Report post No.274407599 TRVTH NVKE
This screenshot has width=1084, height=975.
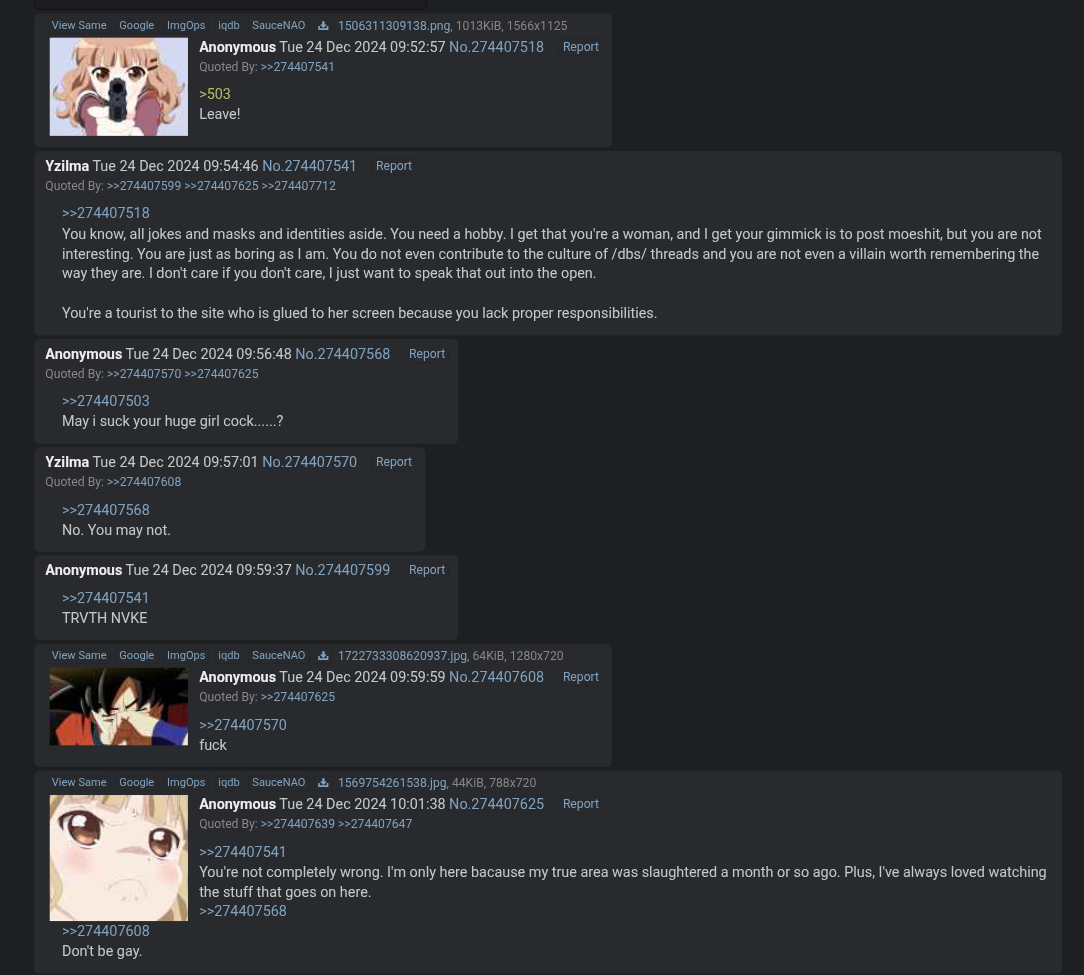click(427, 570)
